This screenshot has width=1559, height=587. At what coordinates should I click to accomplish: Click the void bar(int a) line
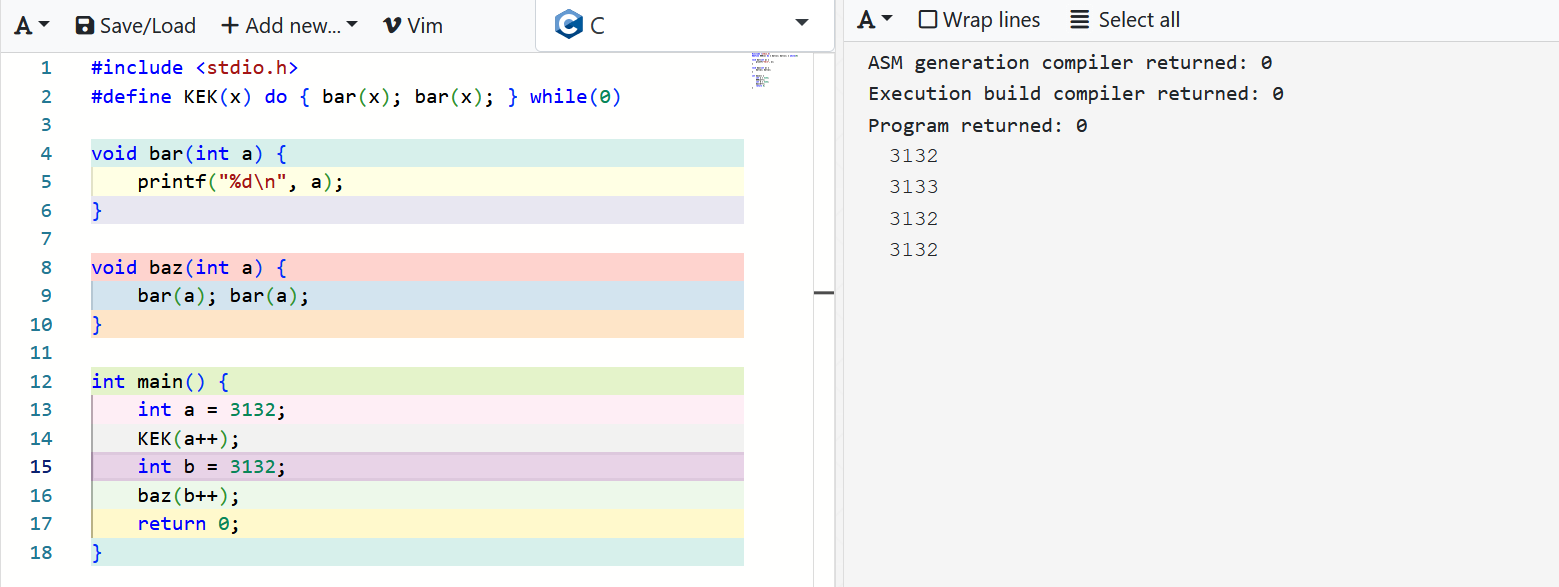417,153
